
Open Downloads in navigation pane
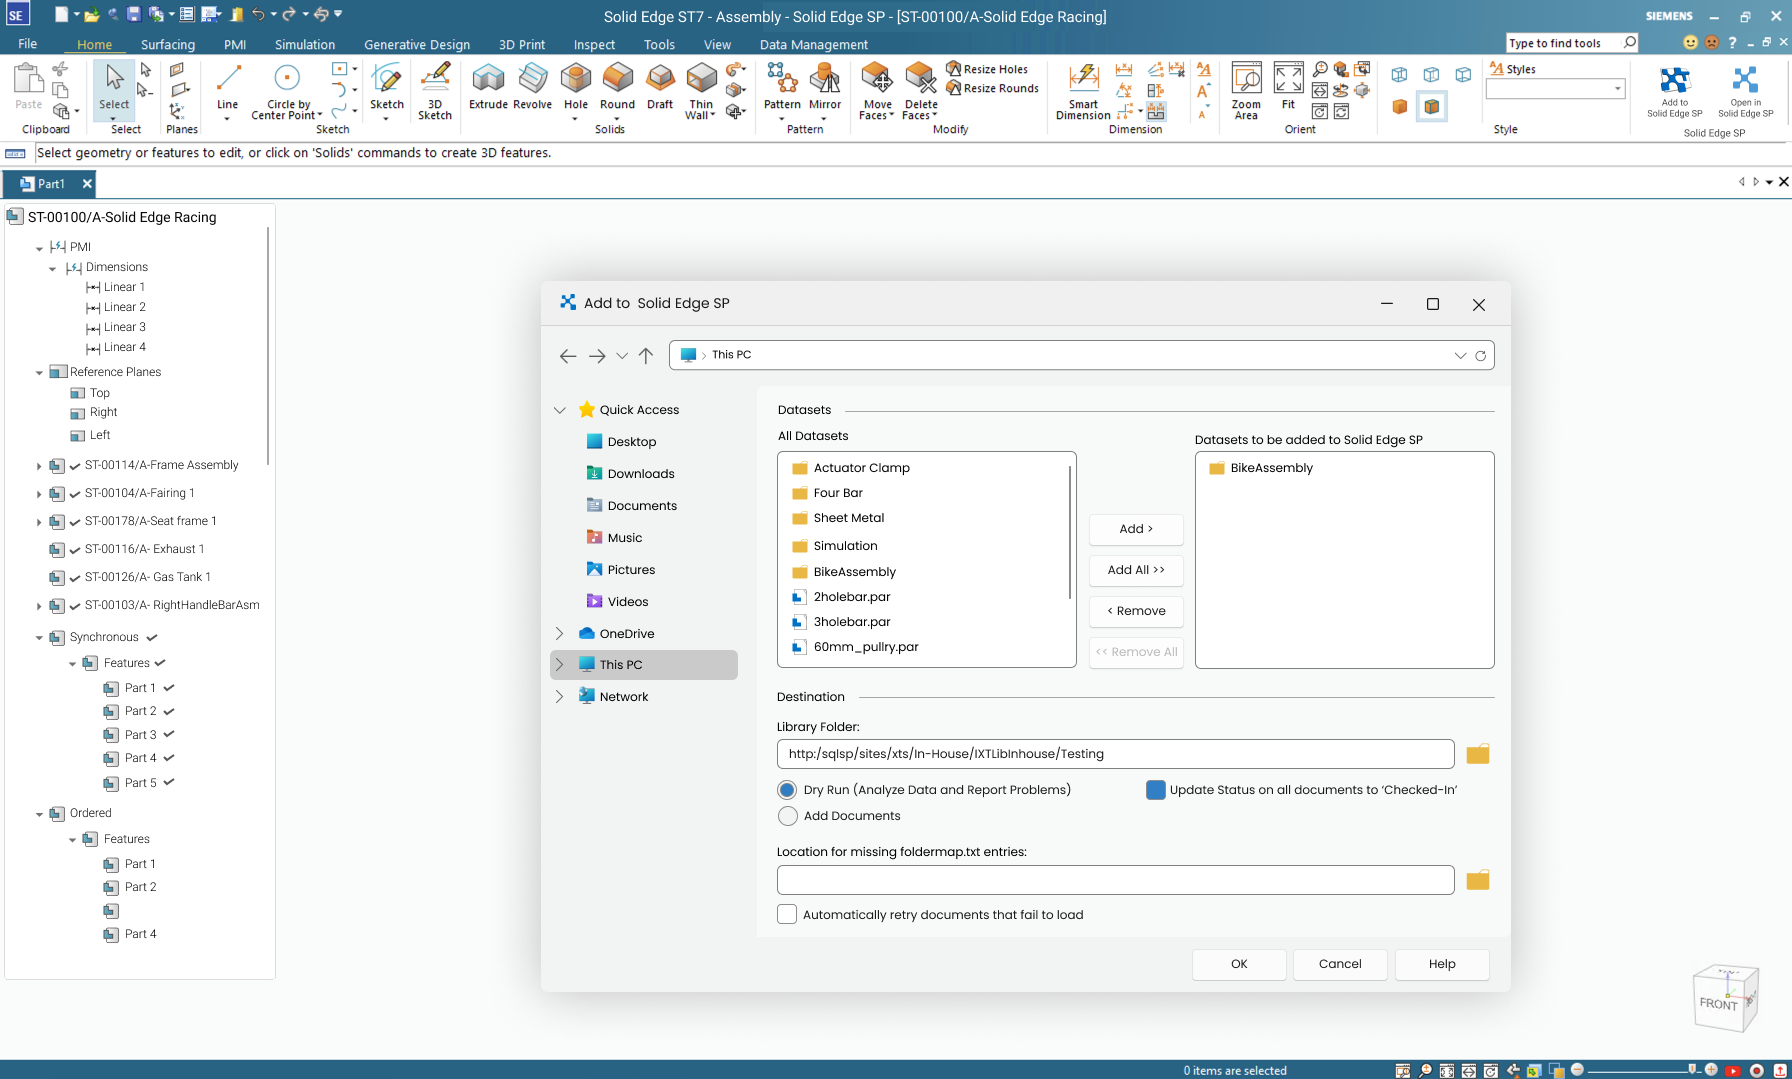[x=641, y=474]
